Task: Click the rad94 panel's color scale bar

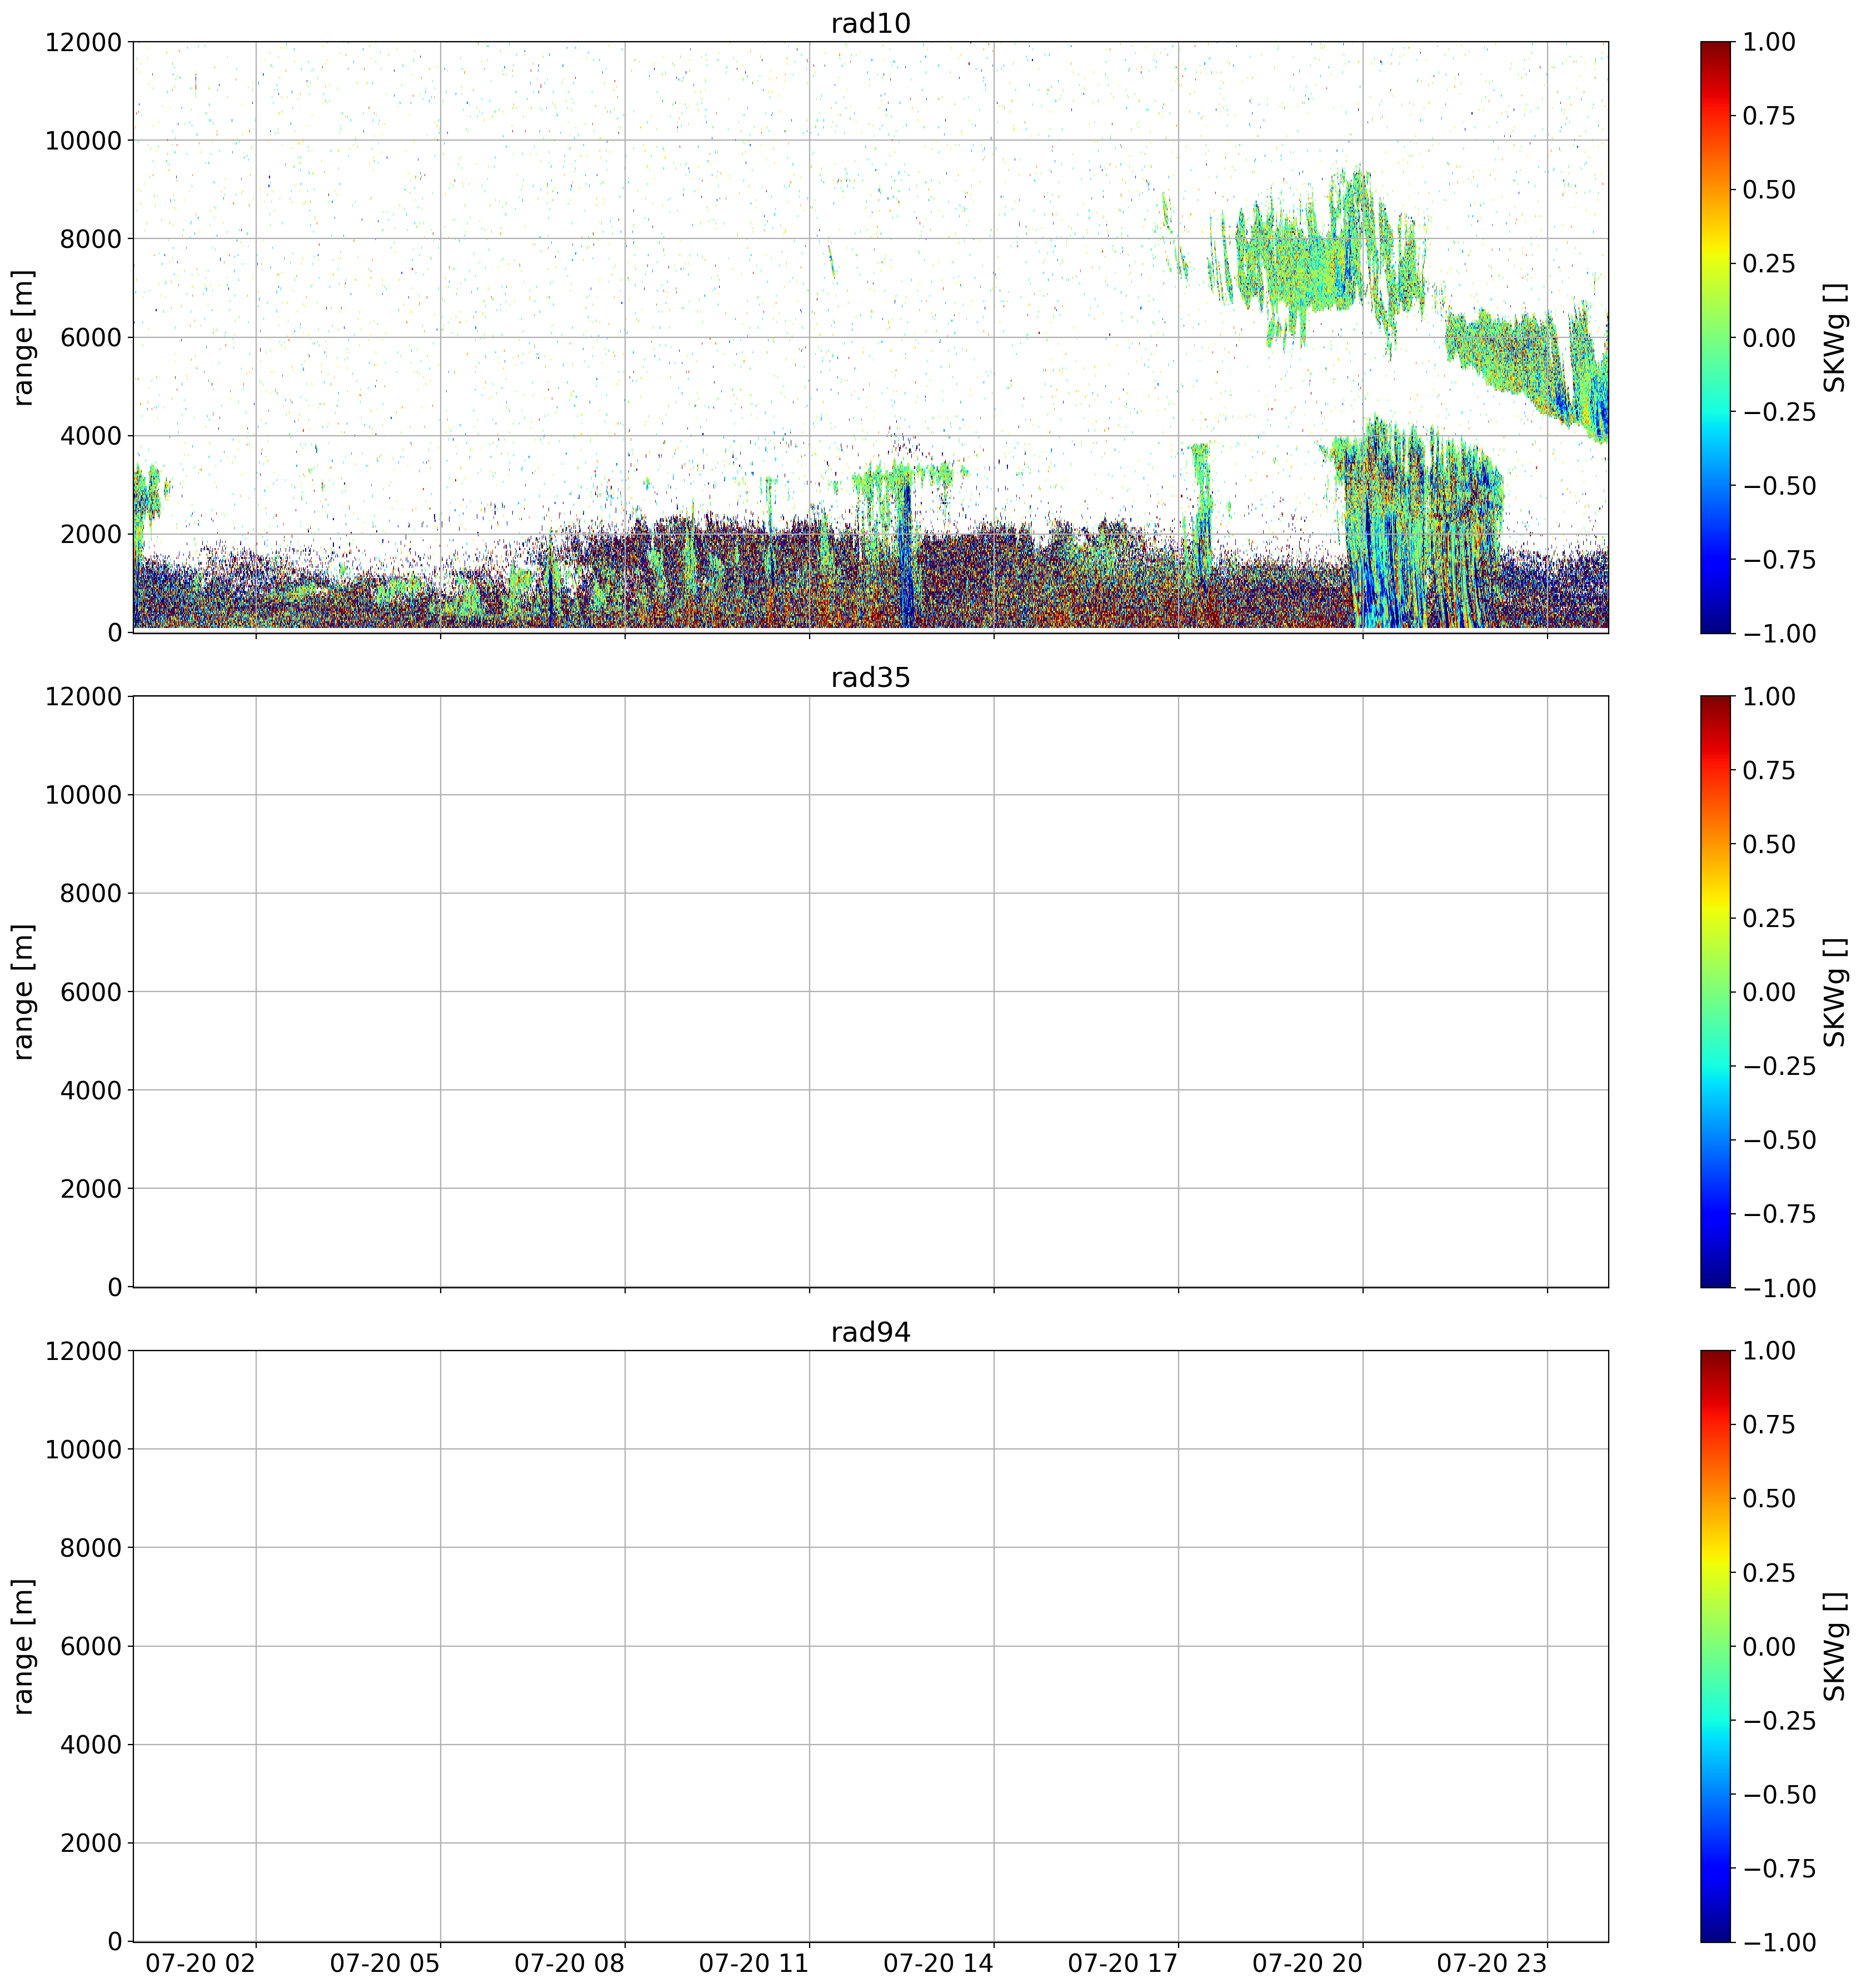Action: (1714, 1646)
